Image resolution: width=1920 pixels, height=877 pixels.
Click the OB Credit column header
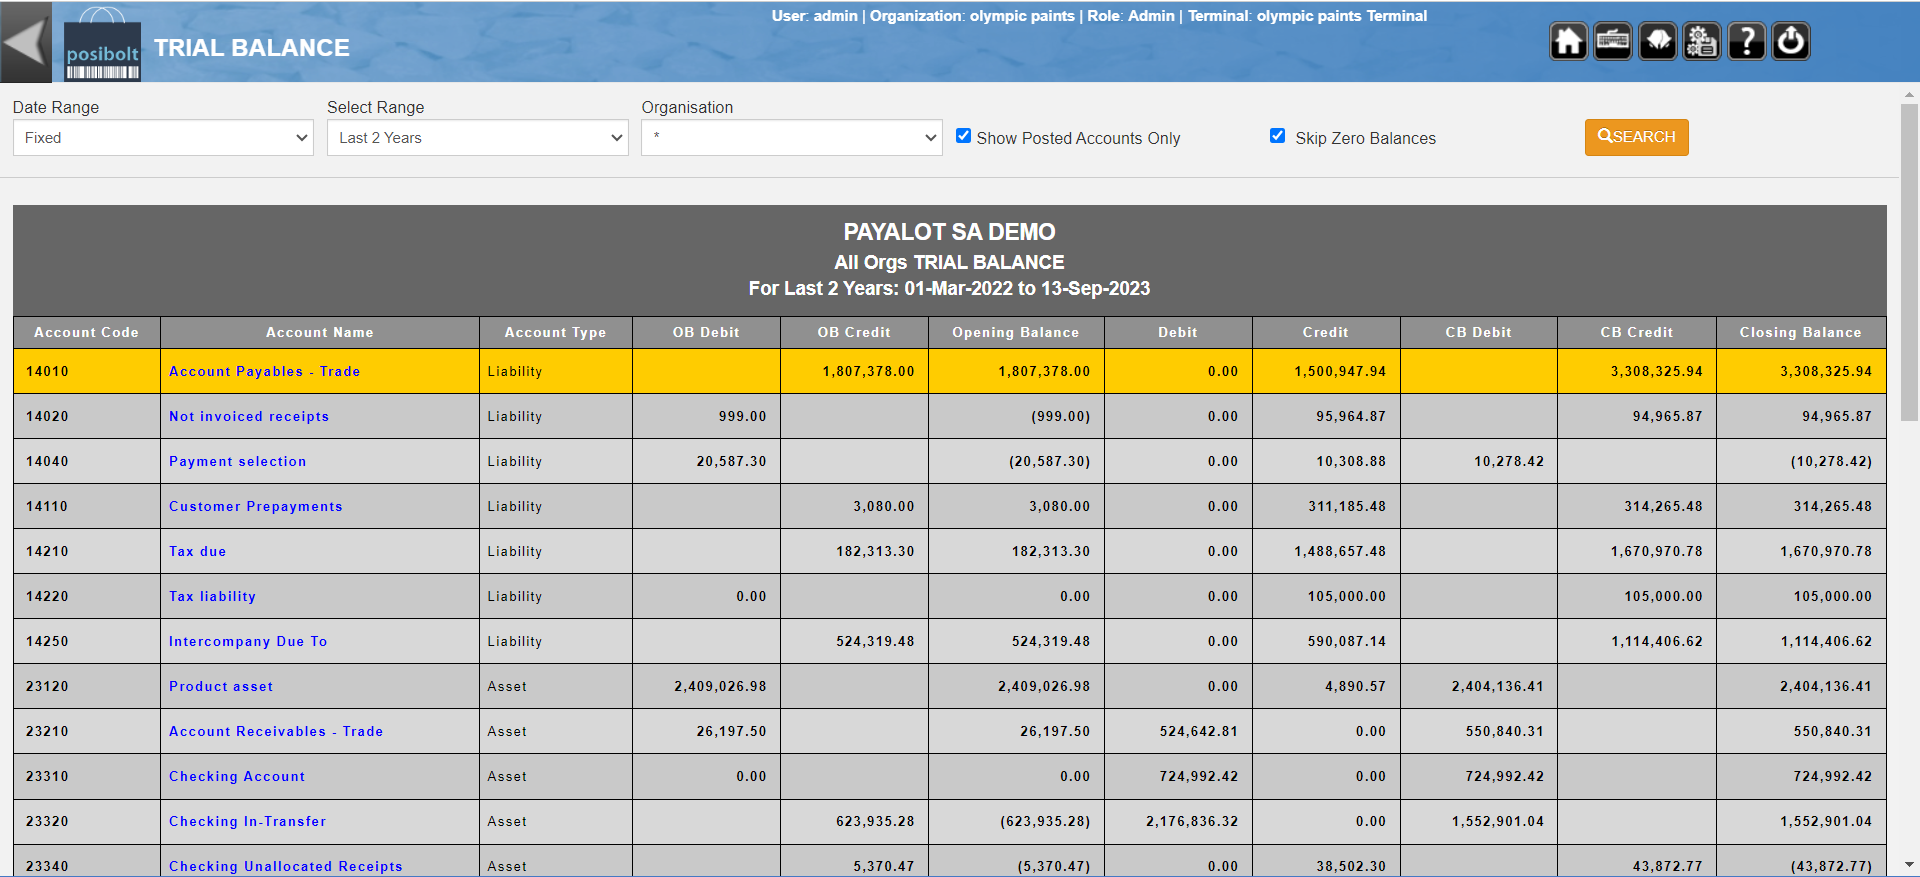(x=854, y=332)
